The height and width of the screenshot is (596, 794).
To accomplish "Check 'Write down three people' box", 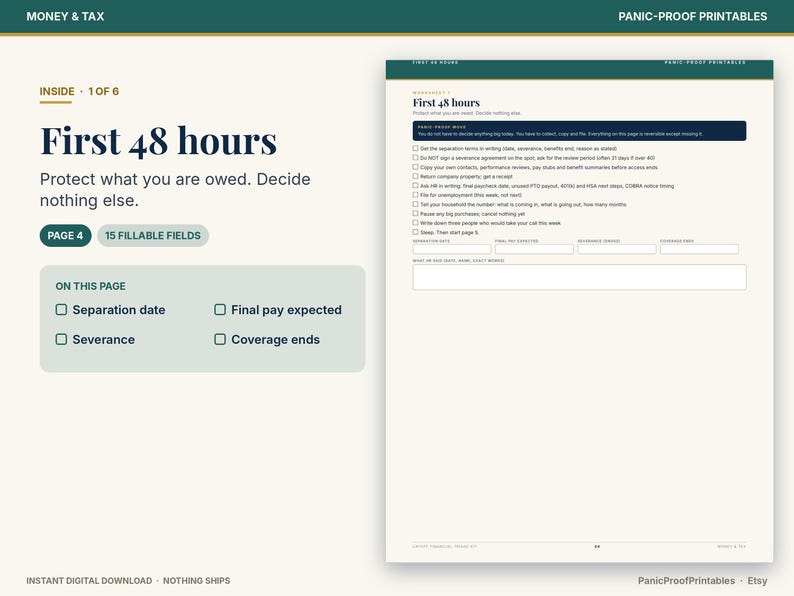I will click(x=415, y=223).
